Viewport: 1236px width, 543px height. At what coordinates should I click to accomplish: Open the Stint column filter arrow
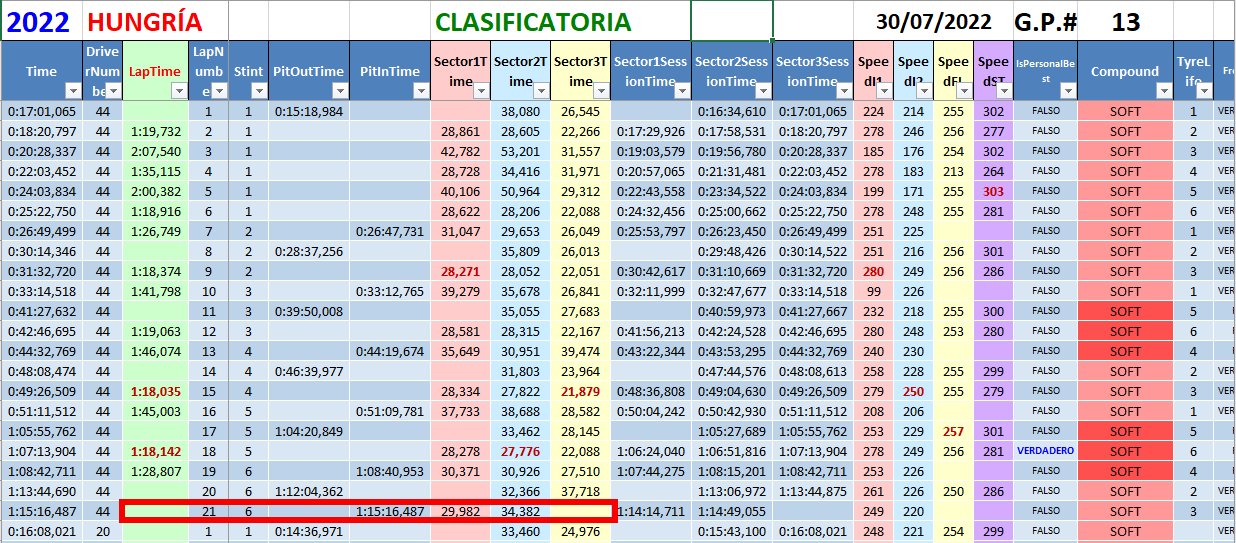click(x=259, y=91)
